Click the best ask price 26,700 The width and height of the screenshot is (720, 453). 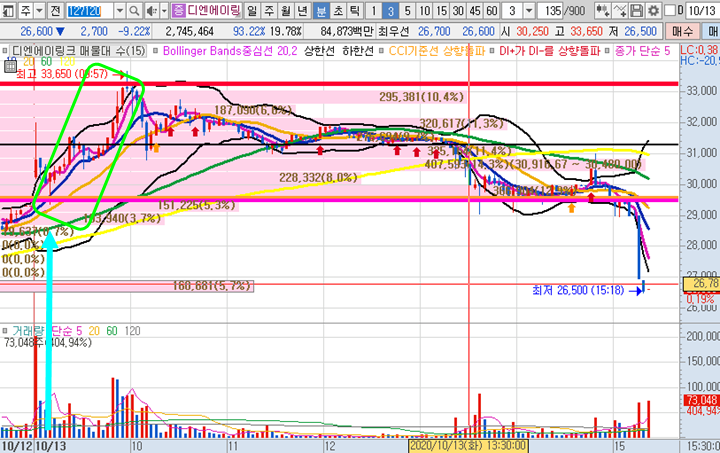(434, 31)
